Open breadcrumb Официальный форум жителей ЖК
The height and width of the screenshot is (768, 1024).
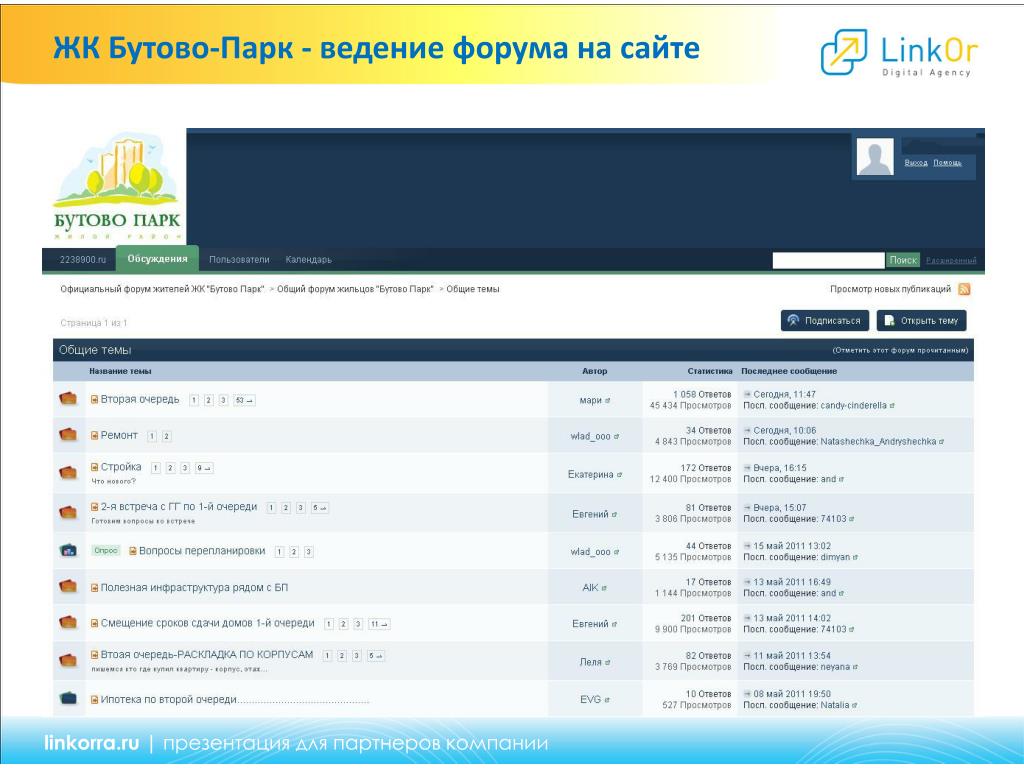point(163,289)
